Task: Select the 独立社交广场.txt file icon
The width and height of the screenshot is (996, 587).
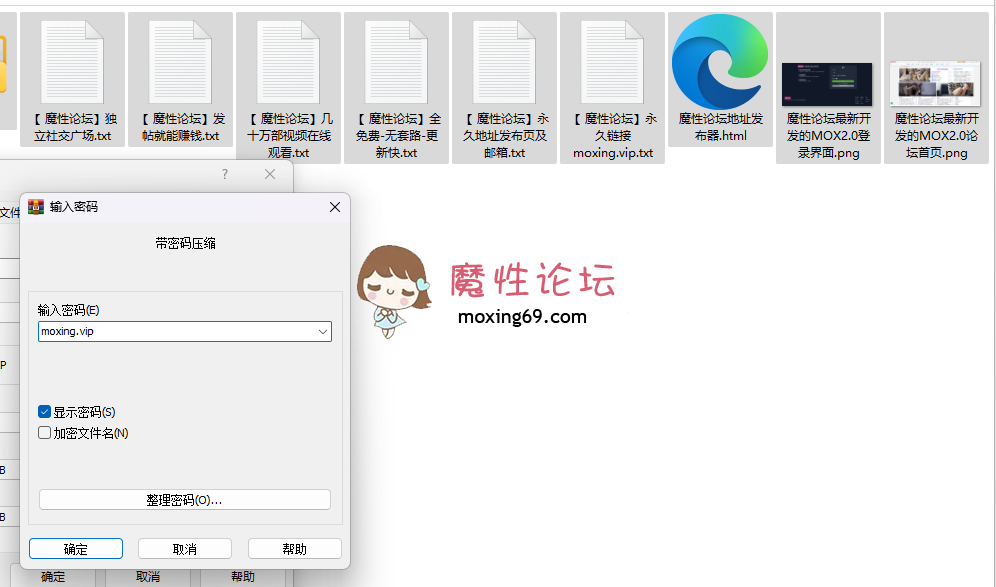Action: pos(72,62)
